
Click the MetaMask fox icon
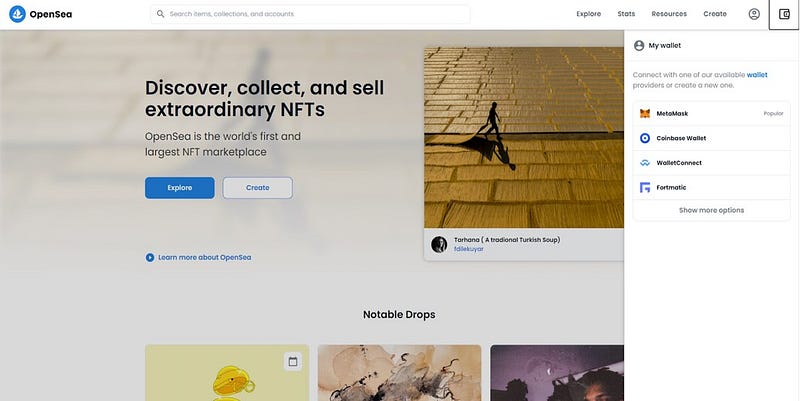[645, 113]
